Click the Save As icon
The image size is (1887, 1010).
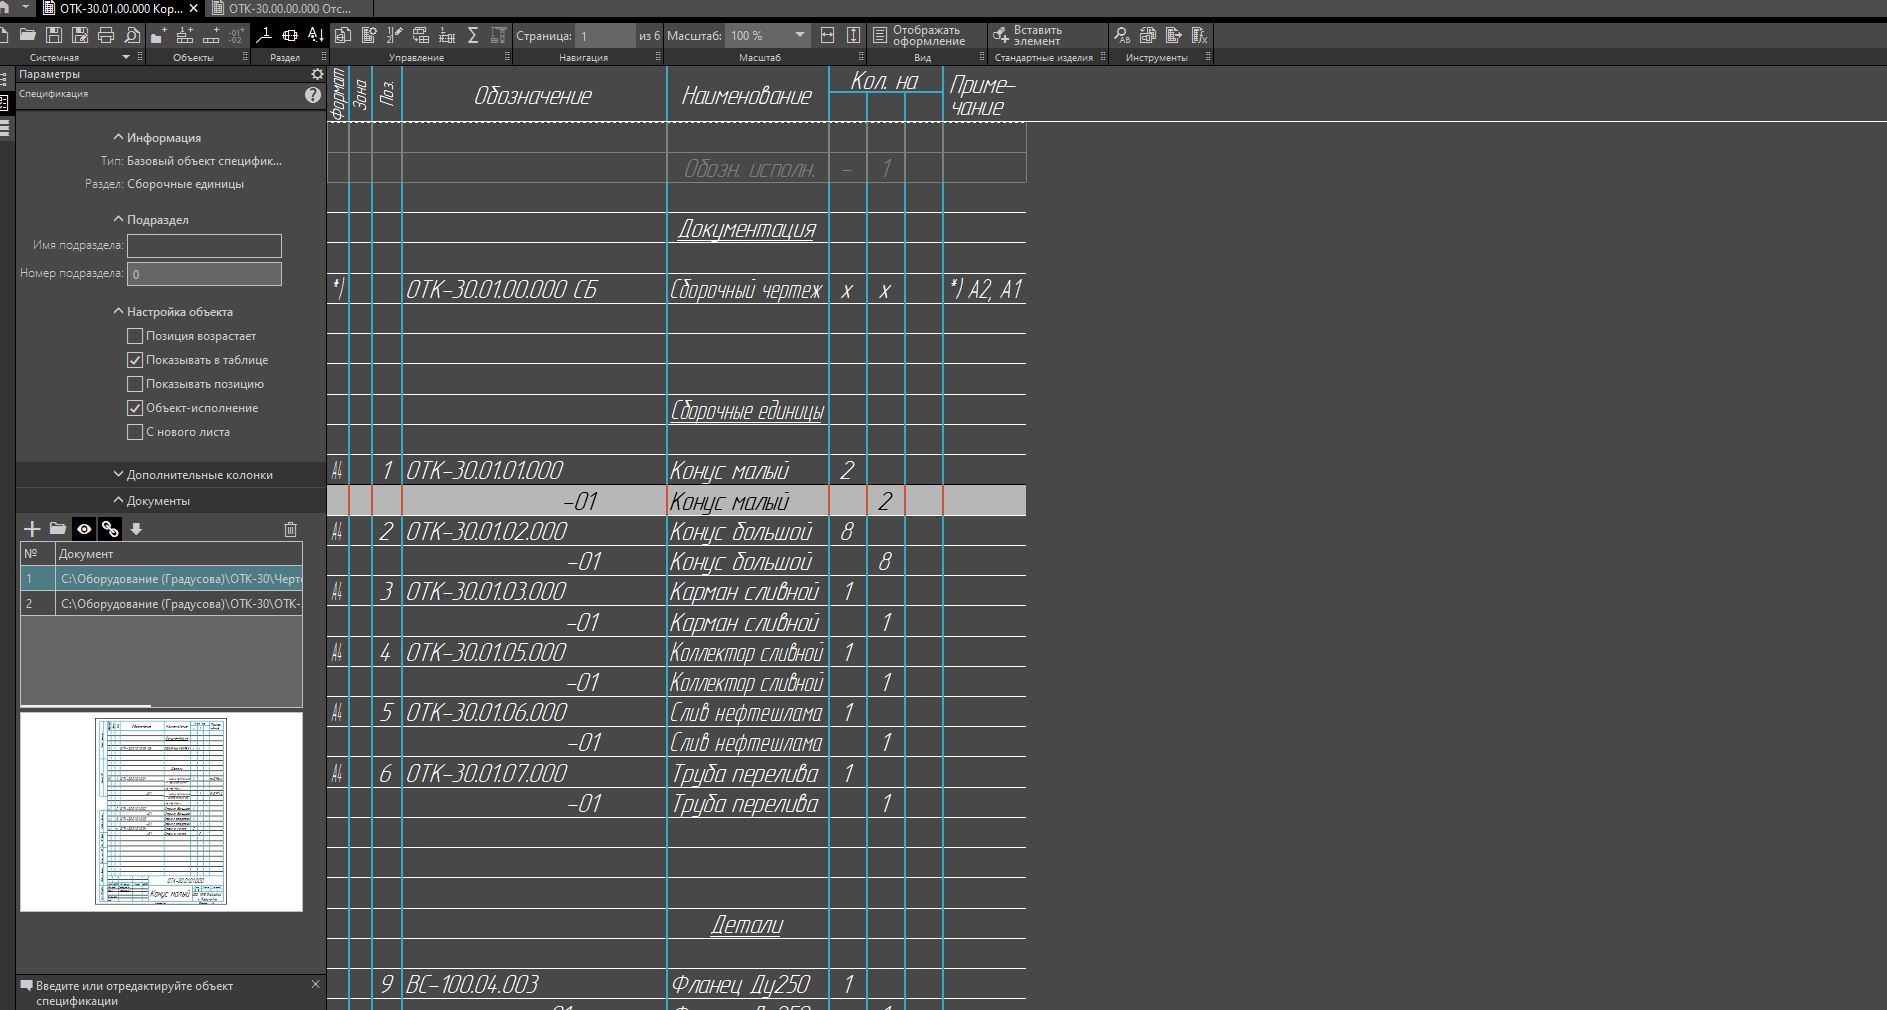pos(80,35)
